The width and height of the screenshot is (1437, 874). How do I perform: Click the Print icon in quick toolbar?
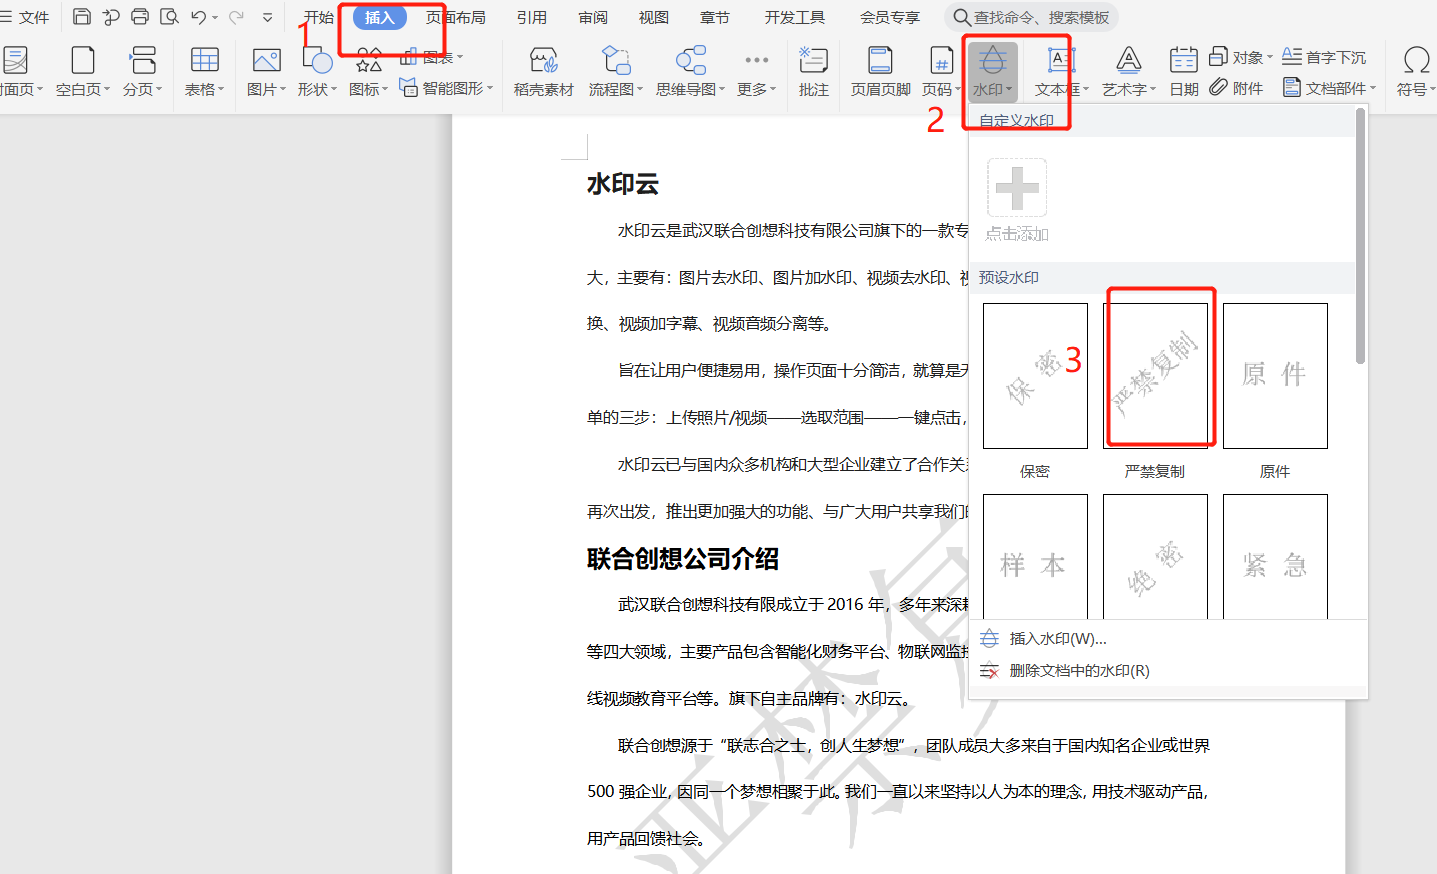(140, 17)
